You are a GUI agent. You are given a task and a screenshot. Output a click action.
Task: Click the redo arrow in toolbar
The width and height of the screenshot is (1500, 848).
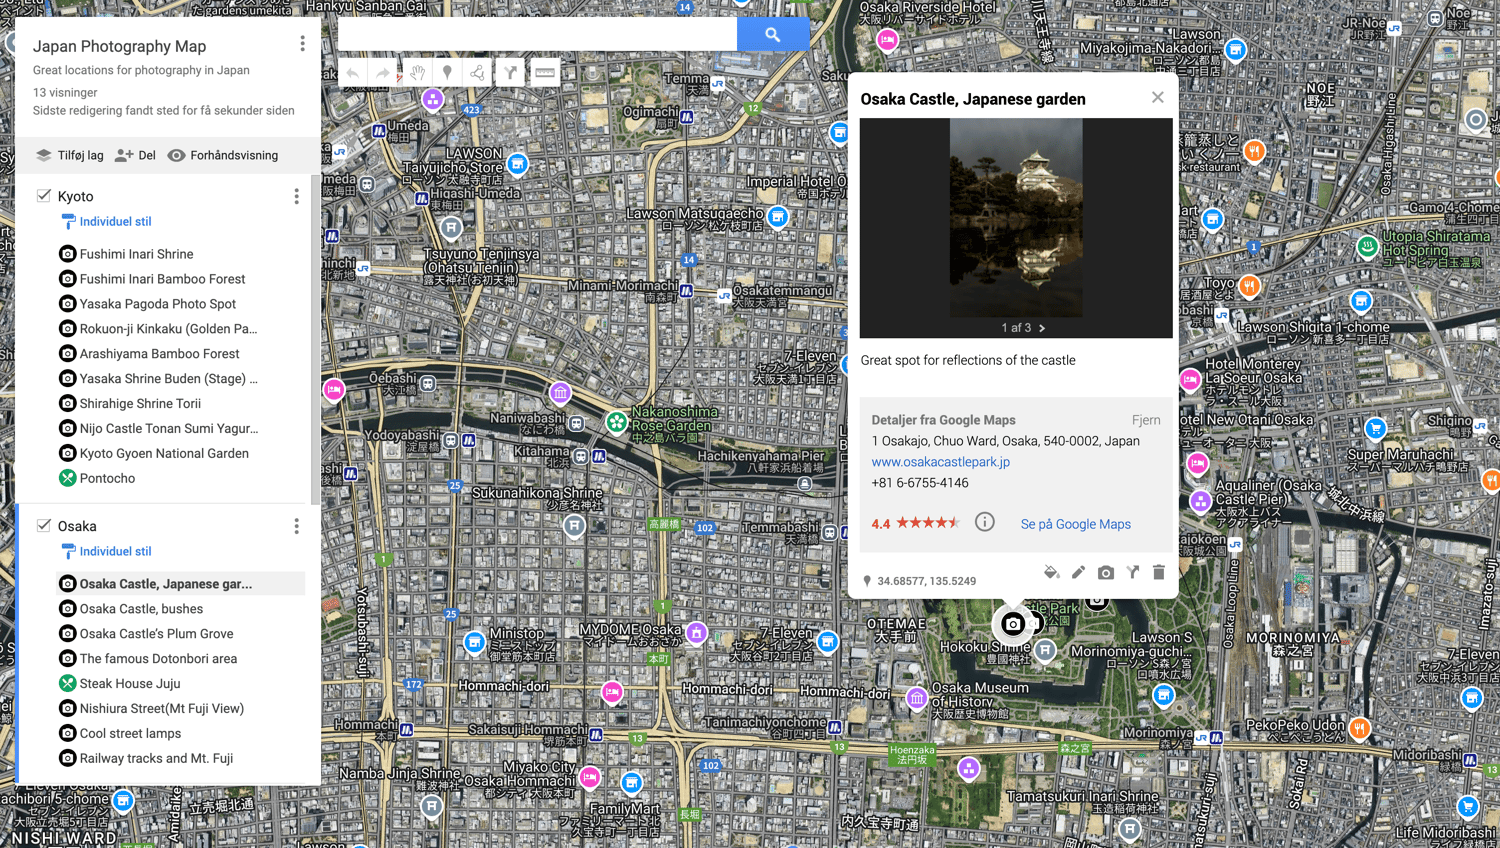point(382,72)
